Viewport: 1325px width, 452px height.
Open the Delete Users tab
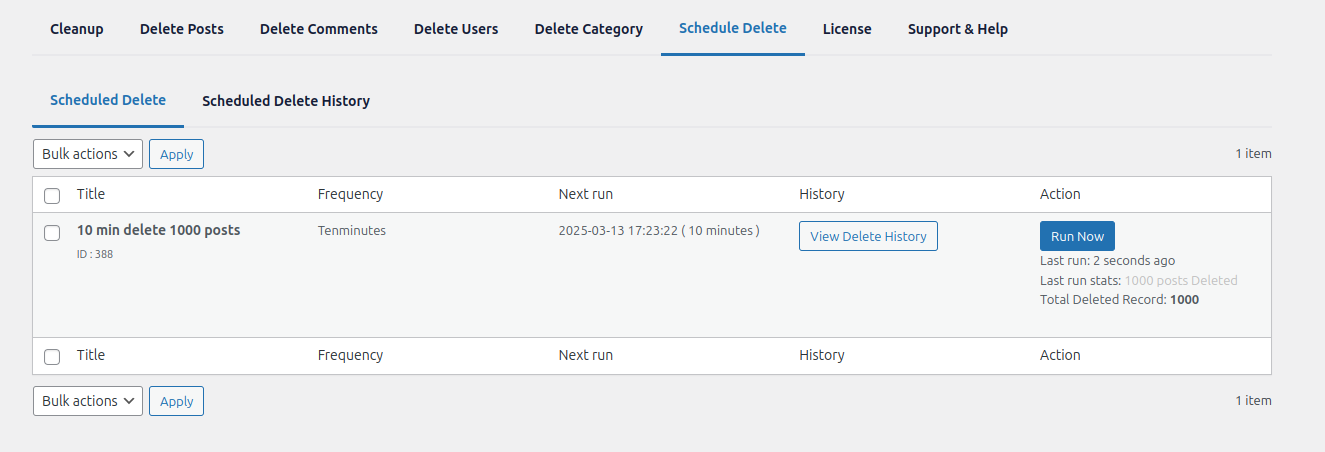[x=455, y=29]
